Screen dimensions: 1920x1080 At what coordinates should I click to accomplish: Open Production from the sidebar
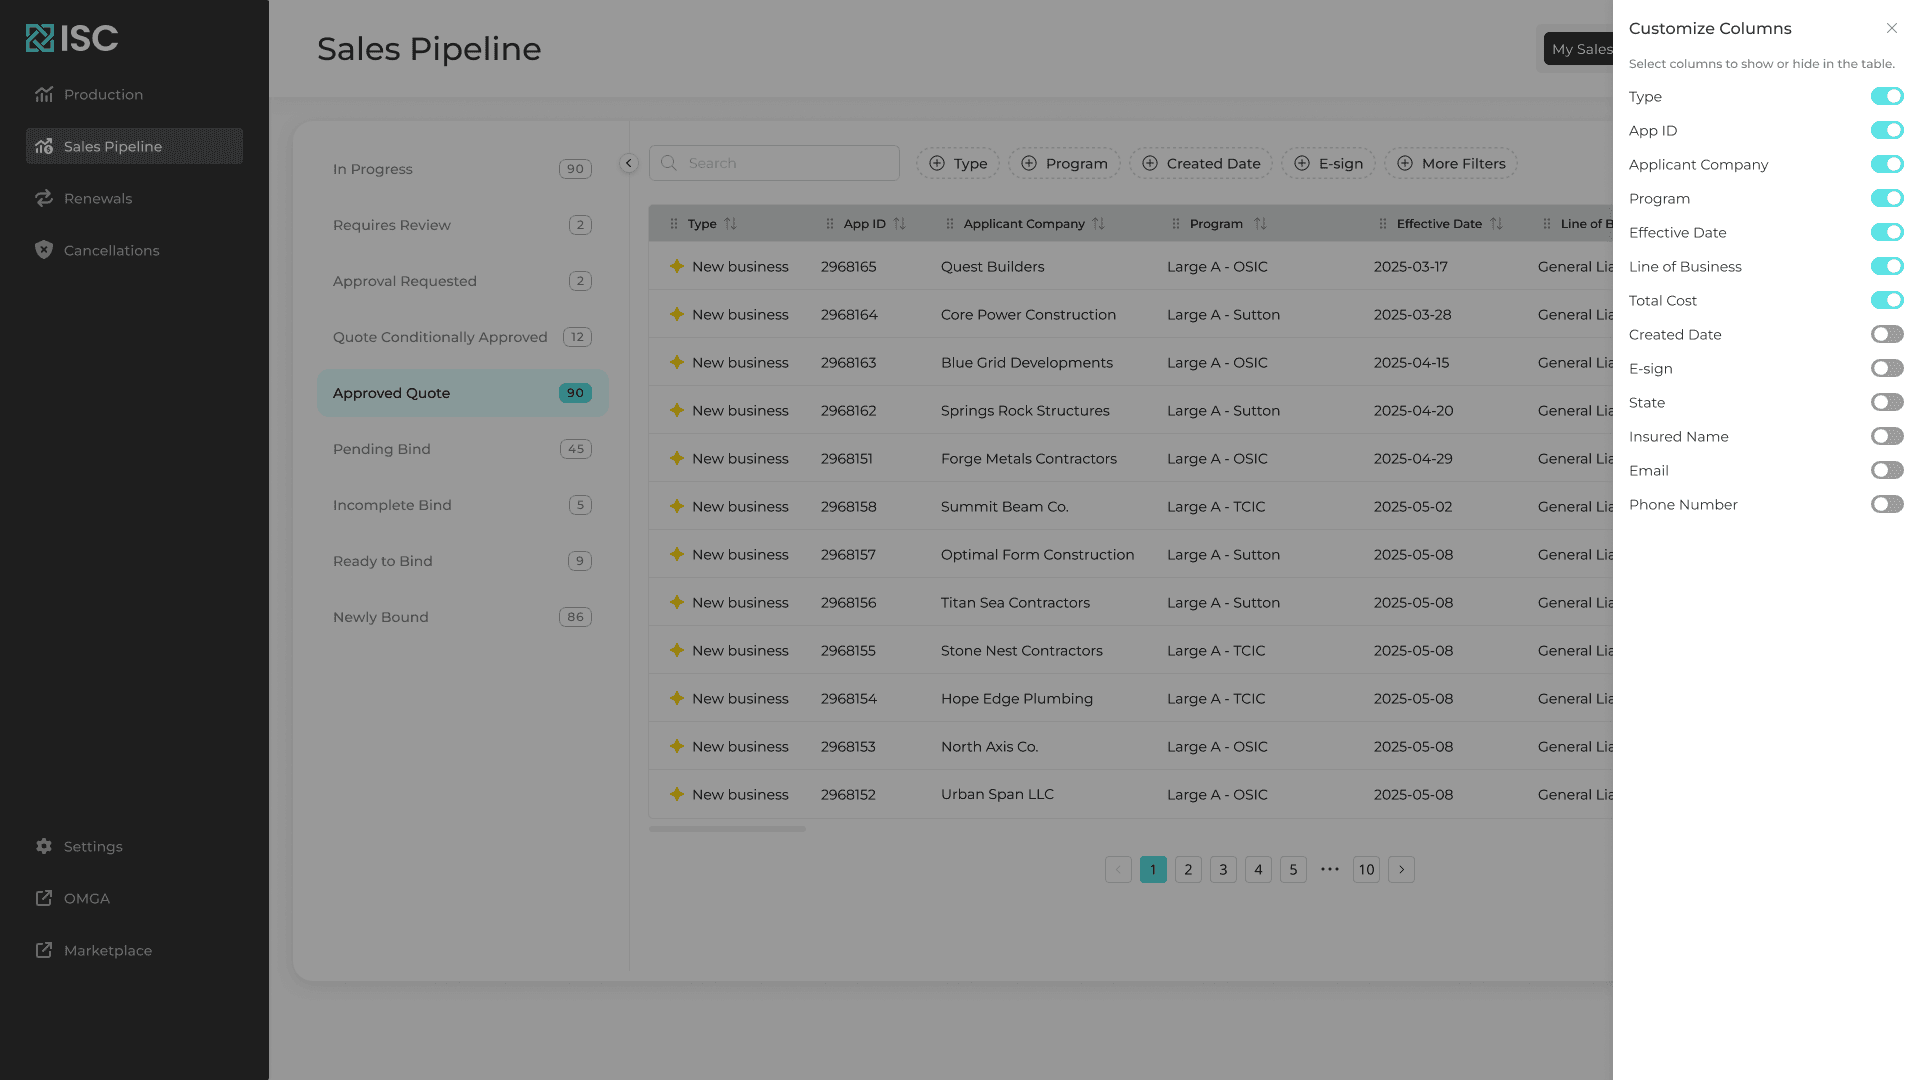click(134, 94)
